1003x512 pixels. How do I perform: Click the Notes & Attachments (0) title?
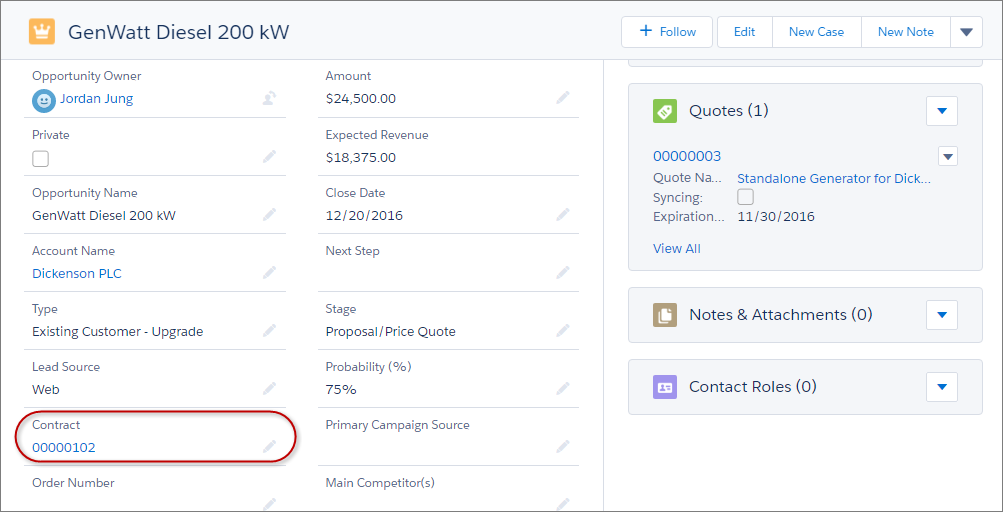pos(781,315)
